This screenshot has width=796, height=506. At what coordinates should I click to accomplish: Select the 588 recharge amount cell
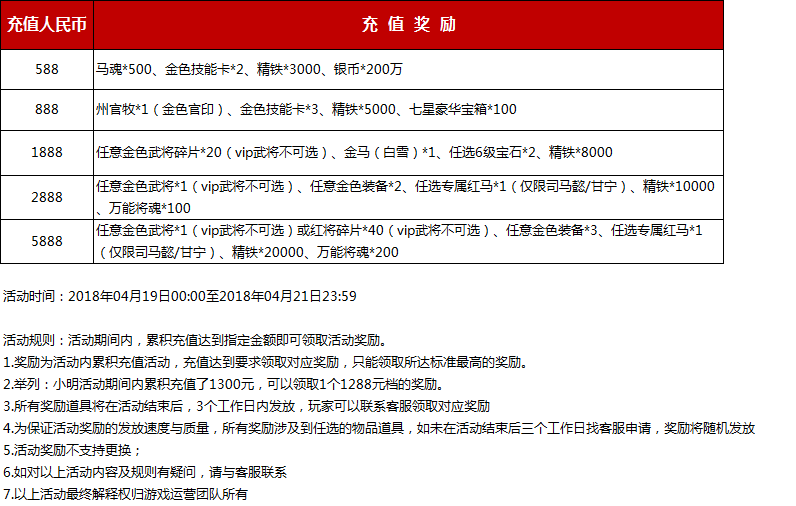pos(47,70)
